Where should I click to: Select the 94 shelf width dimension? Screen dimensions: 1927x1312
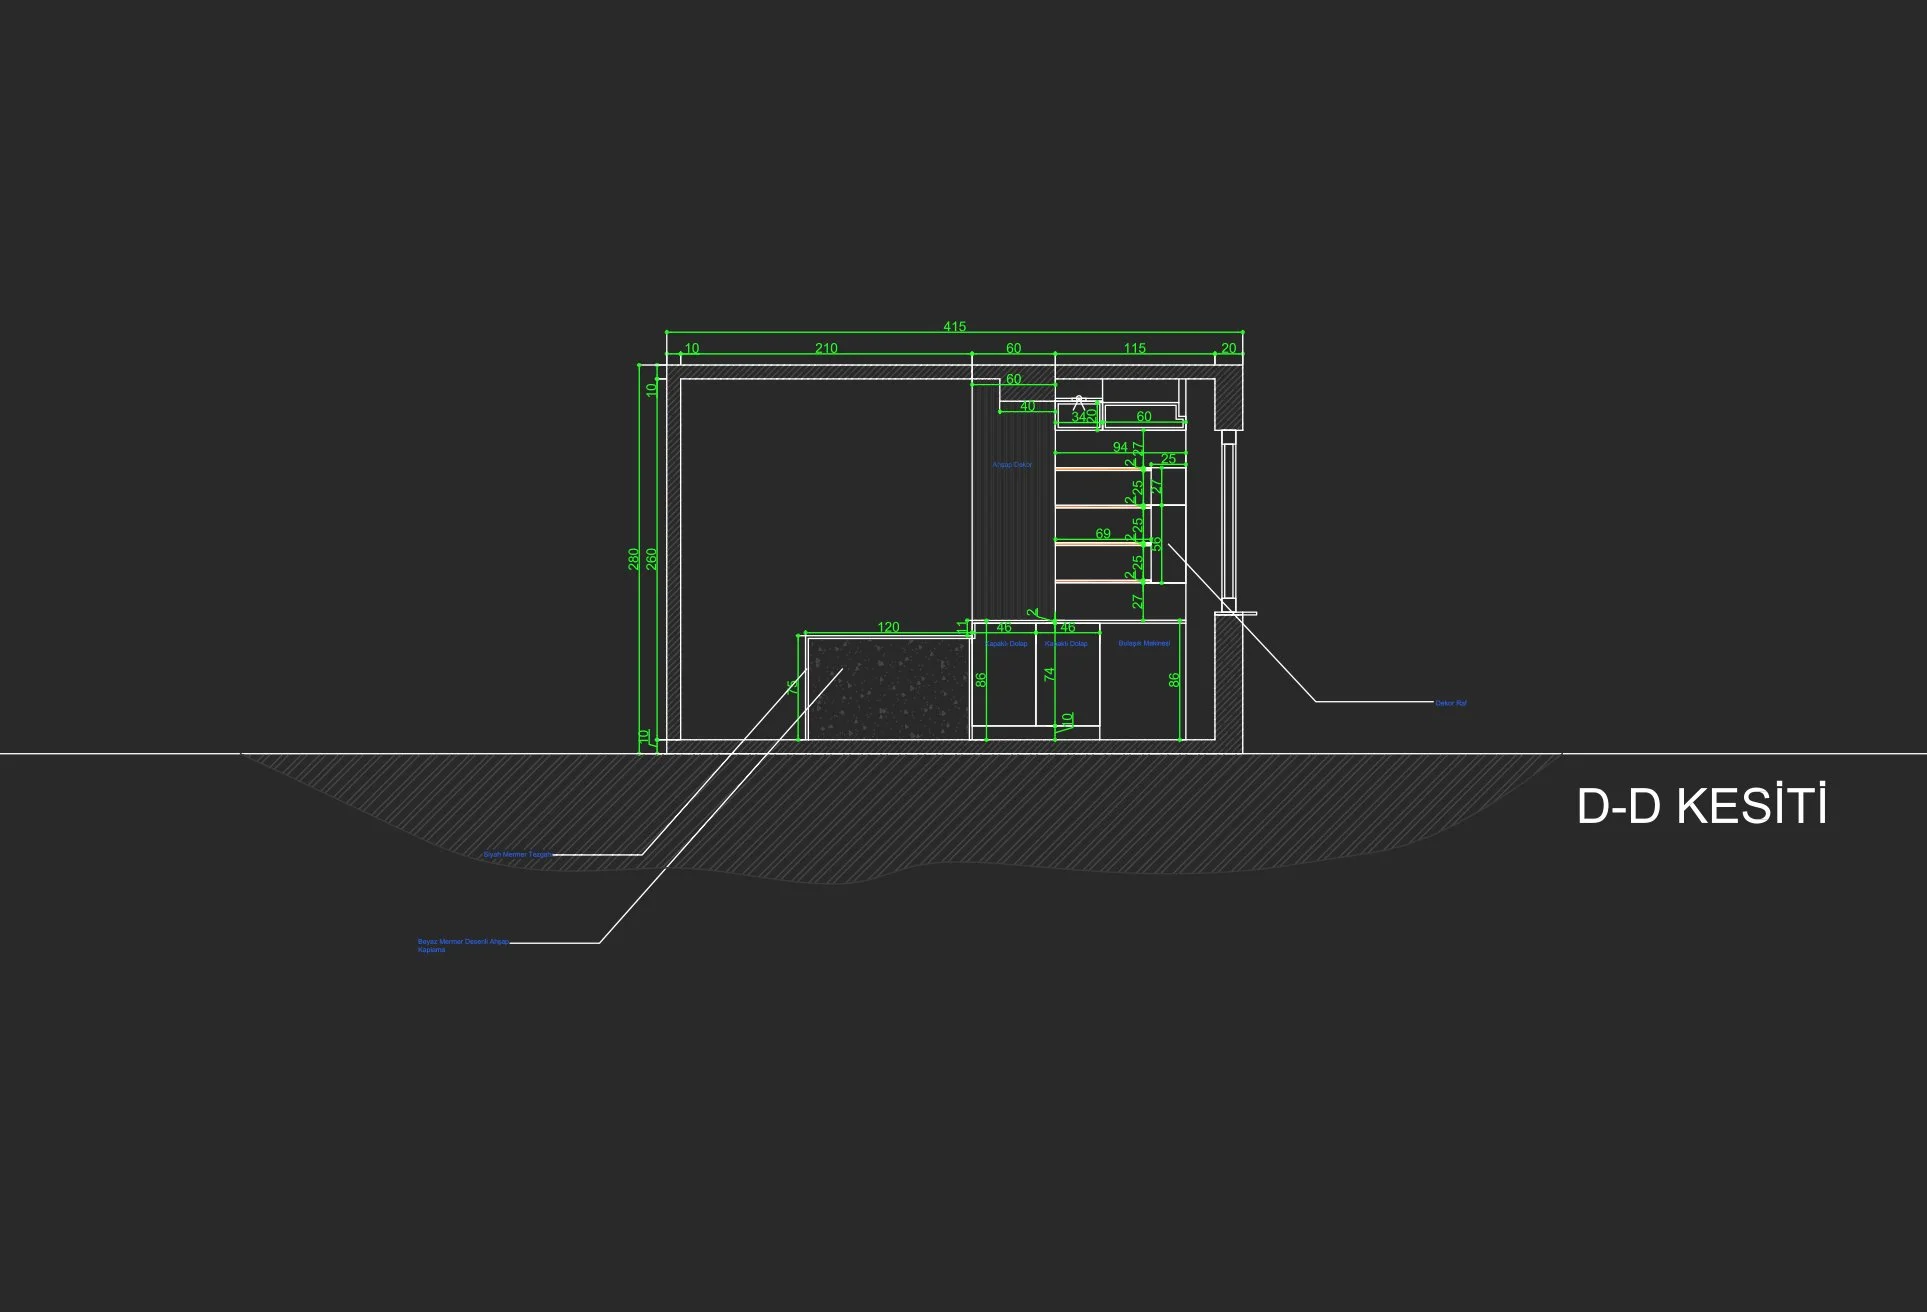coord(1120,447)
